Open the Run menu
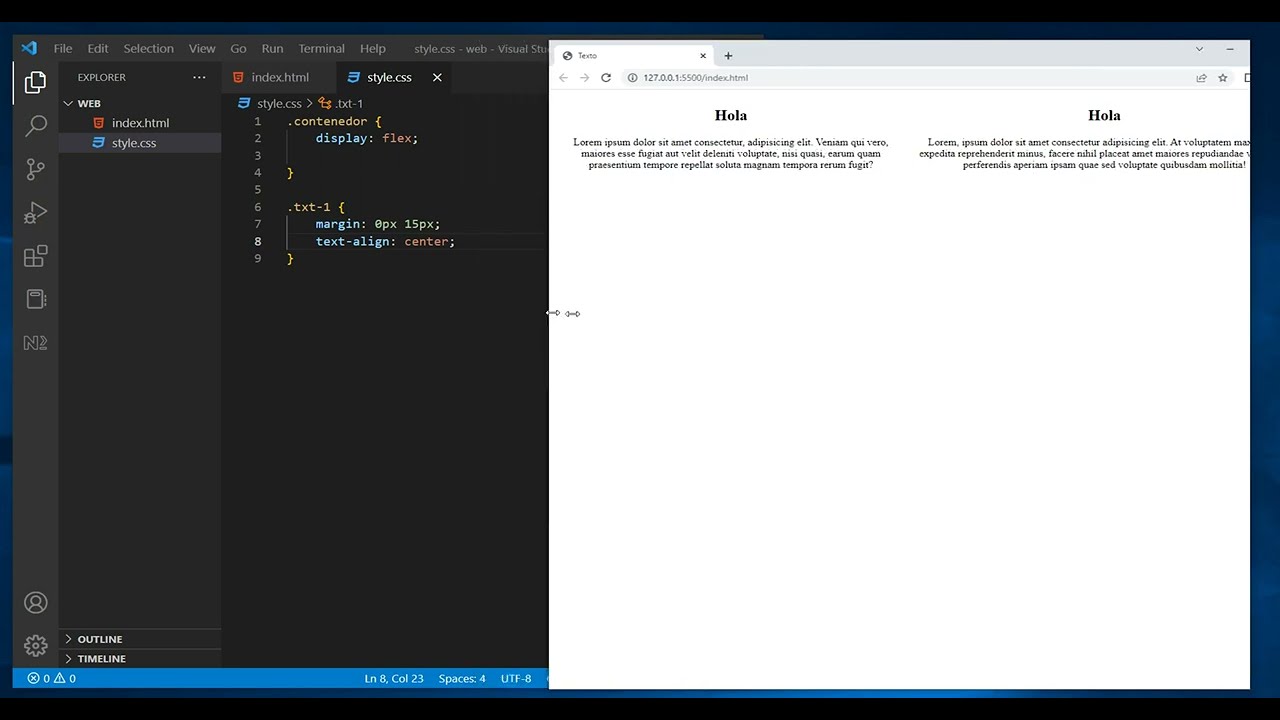The image size is (1280, 720). pos(272,48)
